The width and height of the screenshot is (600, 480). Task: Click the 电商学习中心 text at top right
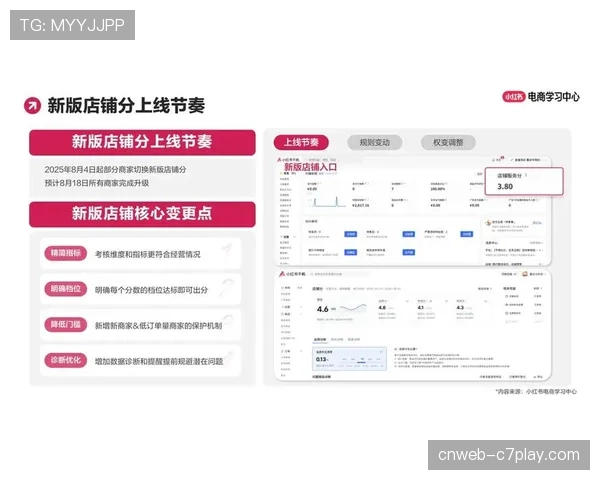553,97
